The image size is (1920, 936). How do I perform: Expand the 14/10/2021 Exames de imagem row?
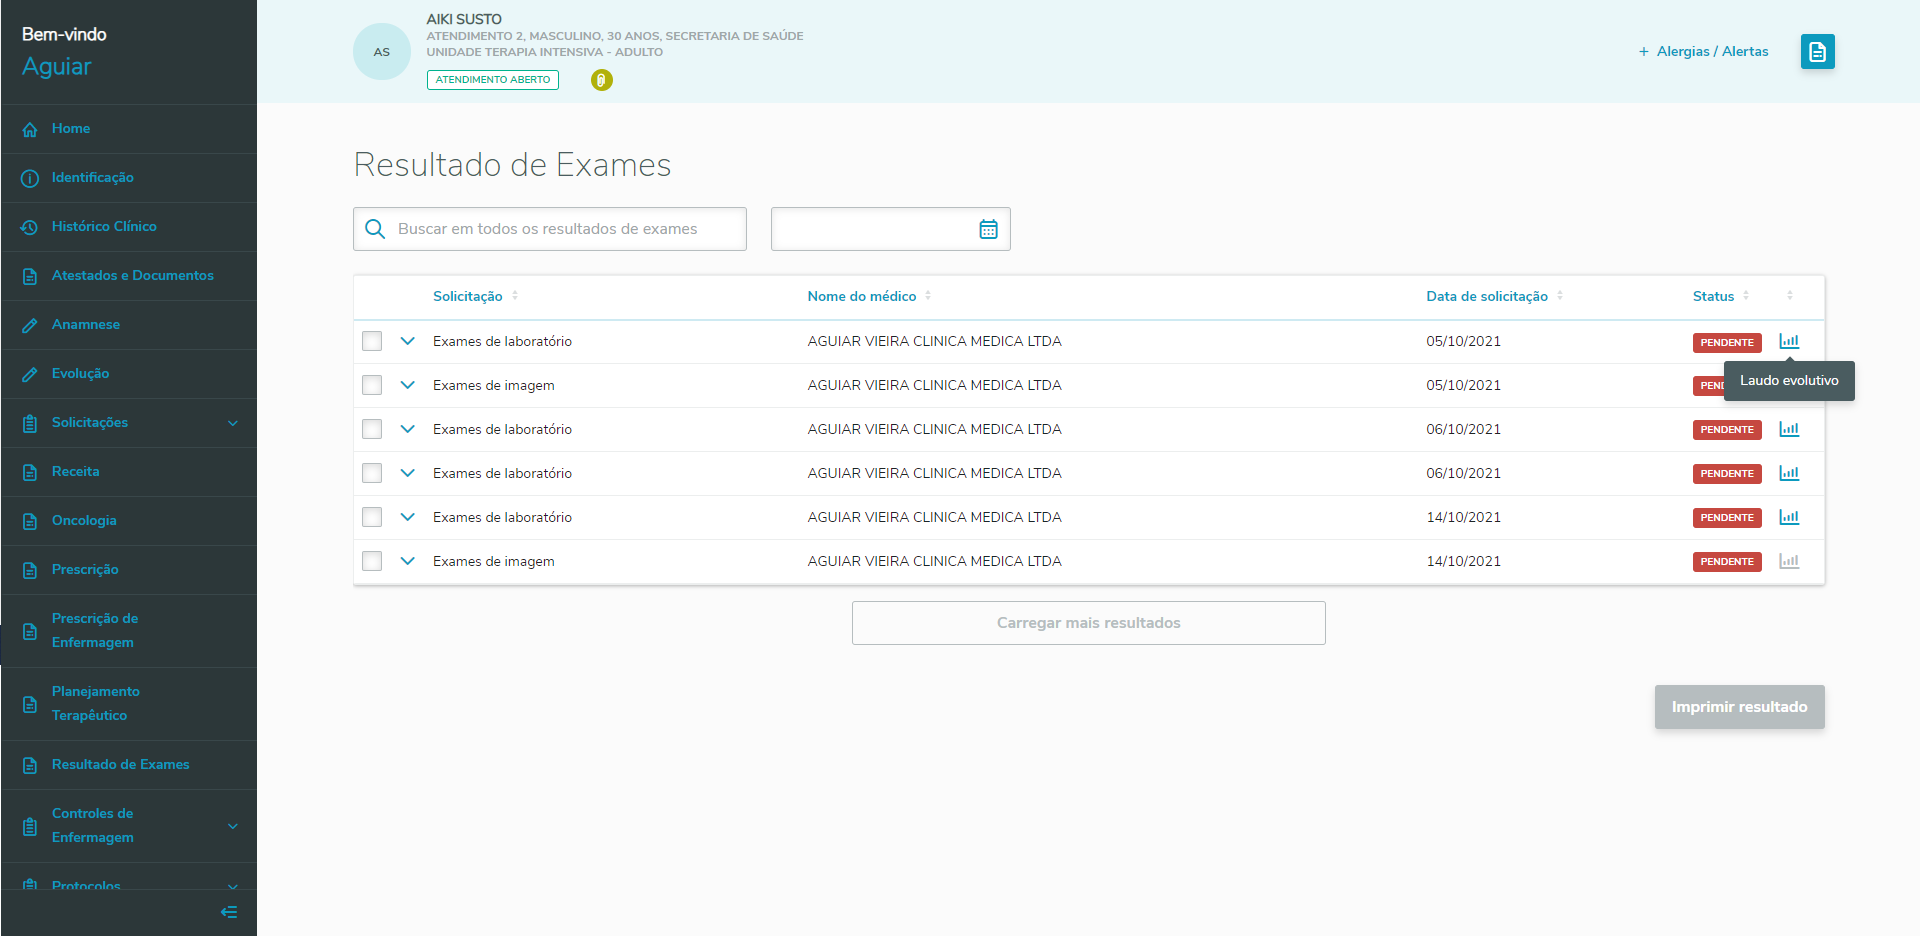407,561
